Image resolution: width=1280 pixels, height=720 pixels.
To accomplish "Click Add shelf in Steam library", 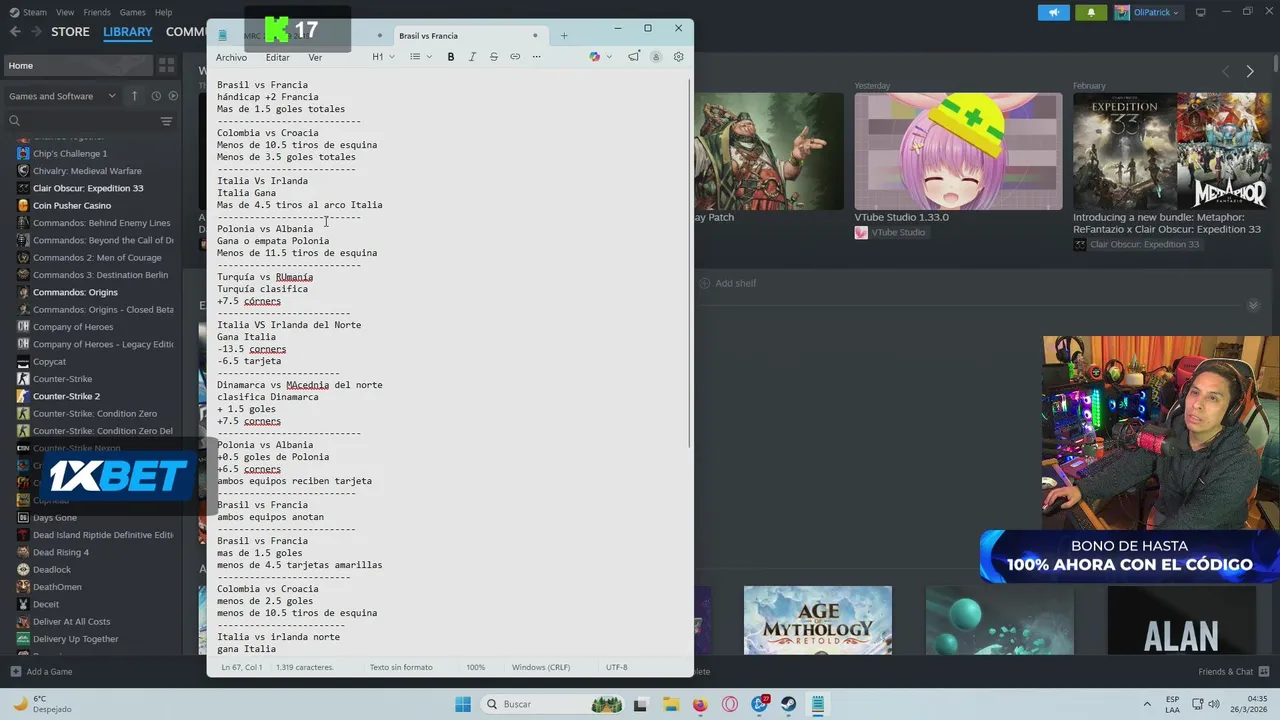I will (x=728, y=283).
